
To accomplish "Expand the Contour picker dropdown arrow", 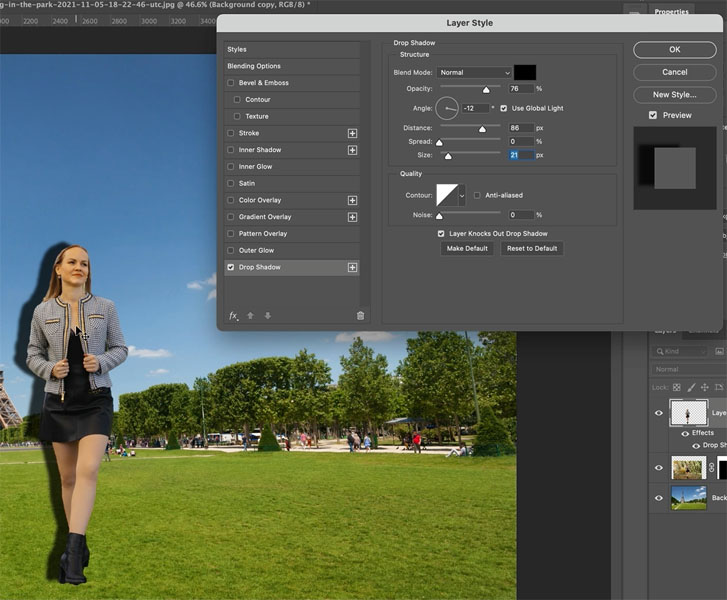I will tap(462, 195).
